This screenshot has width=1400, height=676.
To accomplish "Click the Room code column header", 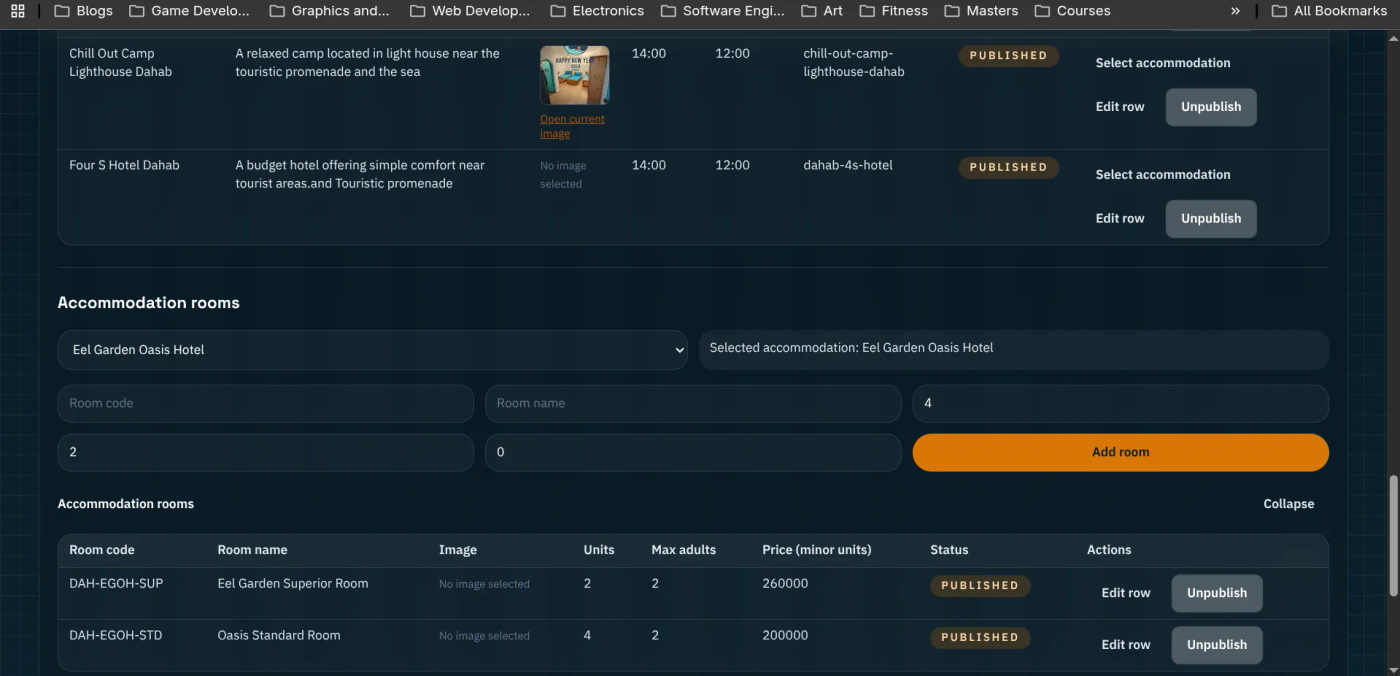I will point(102,550).
